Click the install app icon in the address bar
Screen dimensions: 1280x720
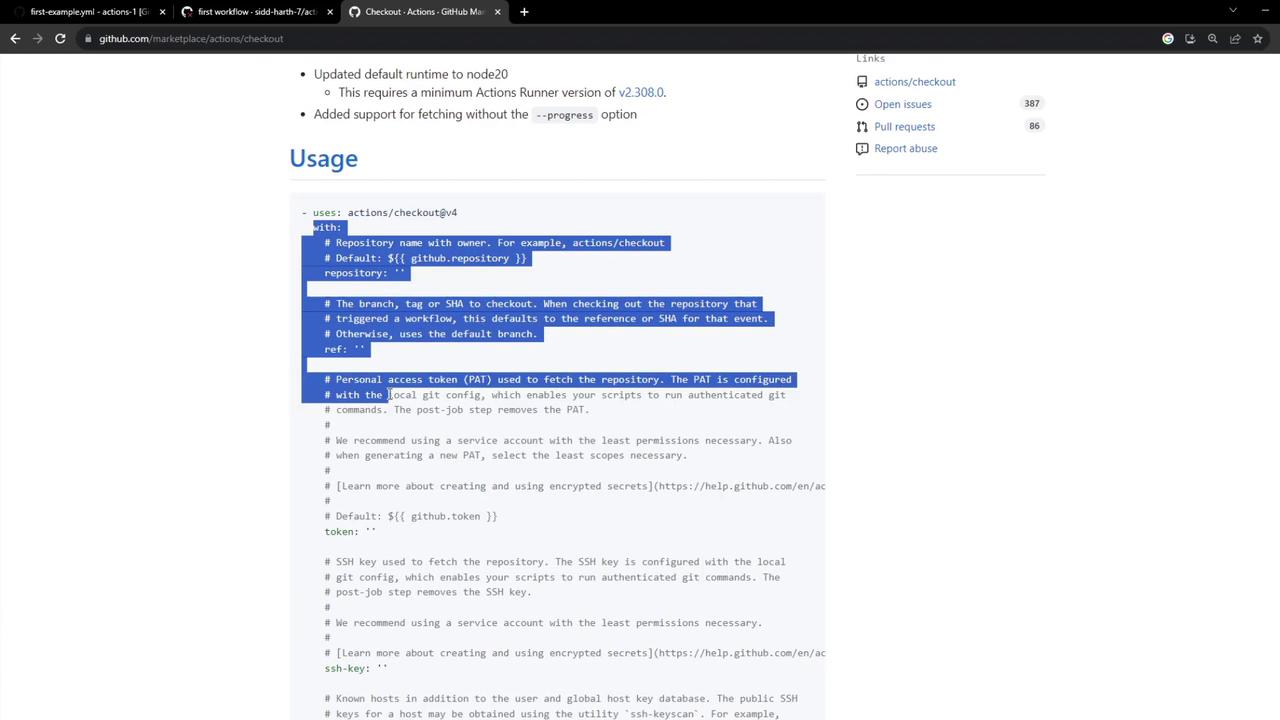(x=1190, y=39)
